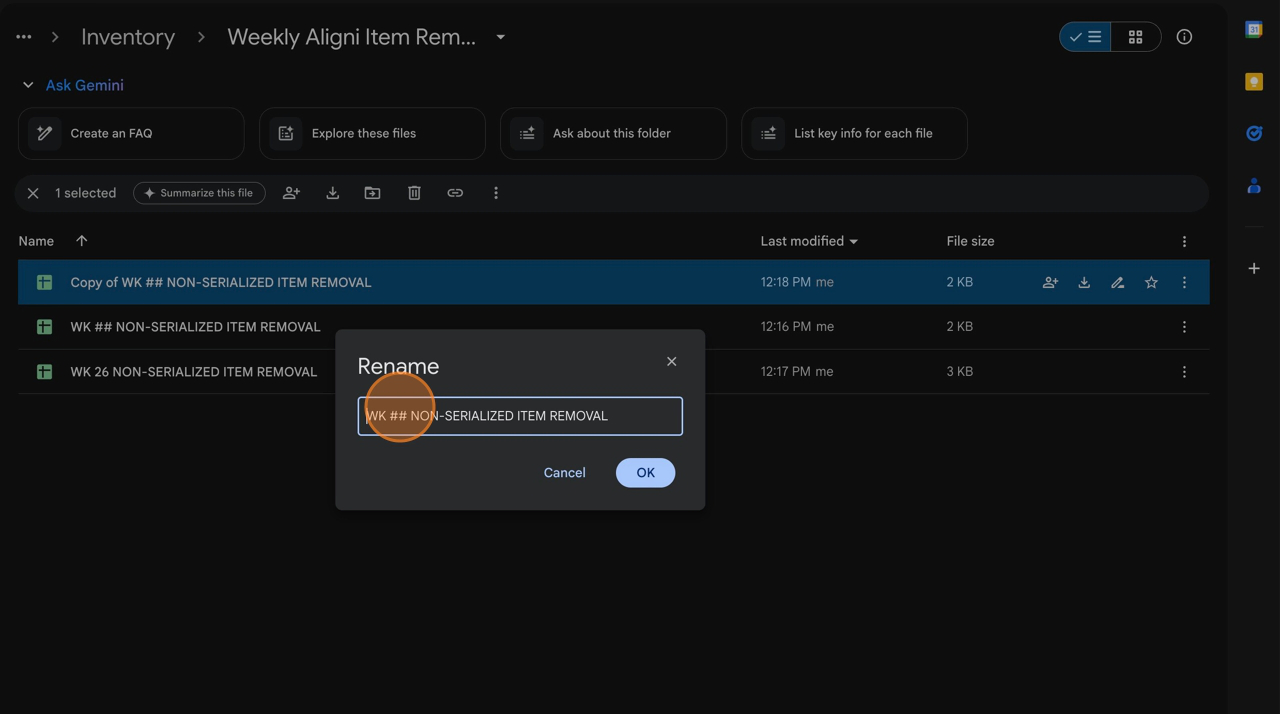Click the trash icon in the toolbar

pyautogui.click(x=414, y=193)
